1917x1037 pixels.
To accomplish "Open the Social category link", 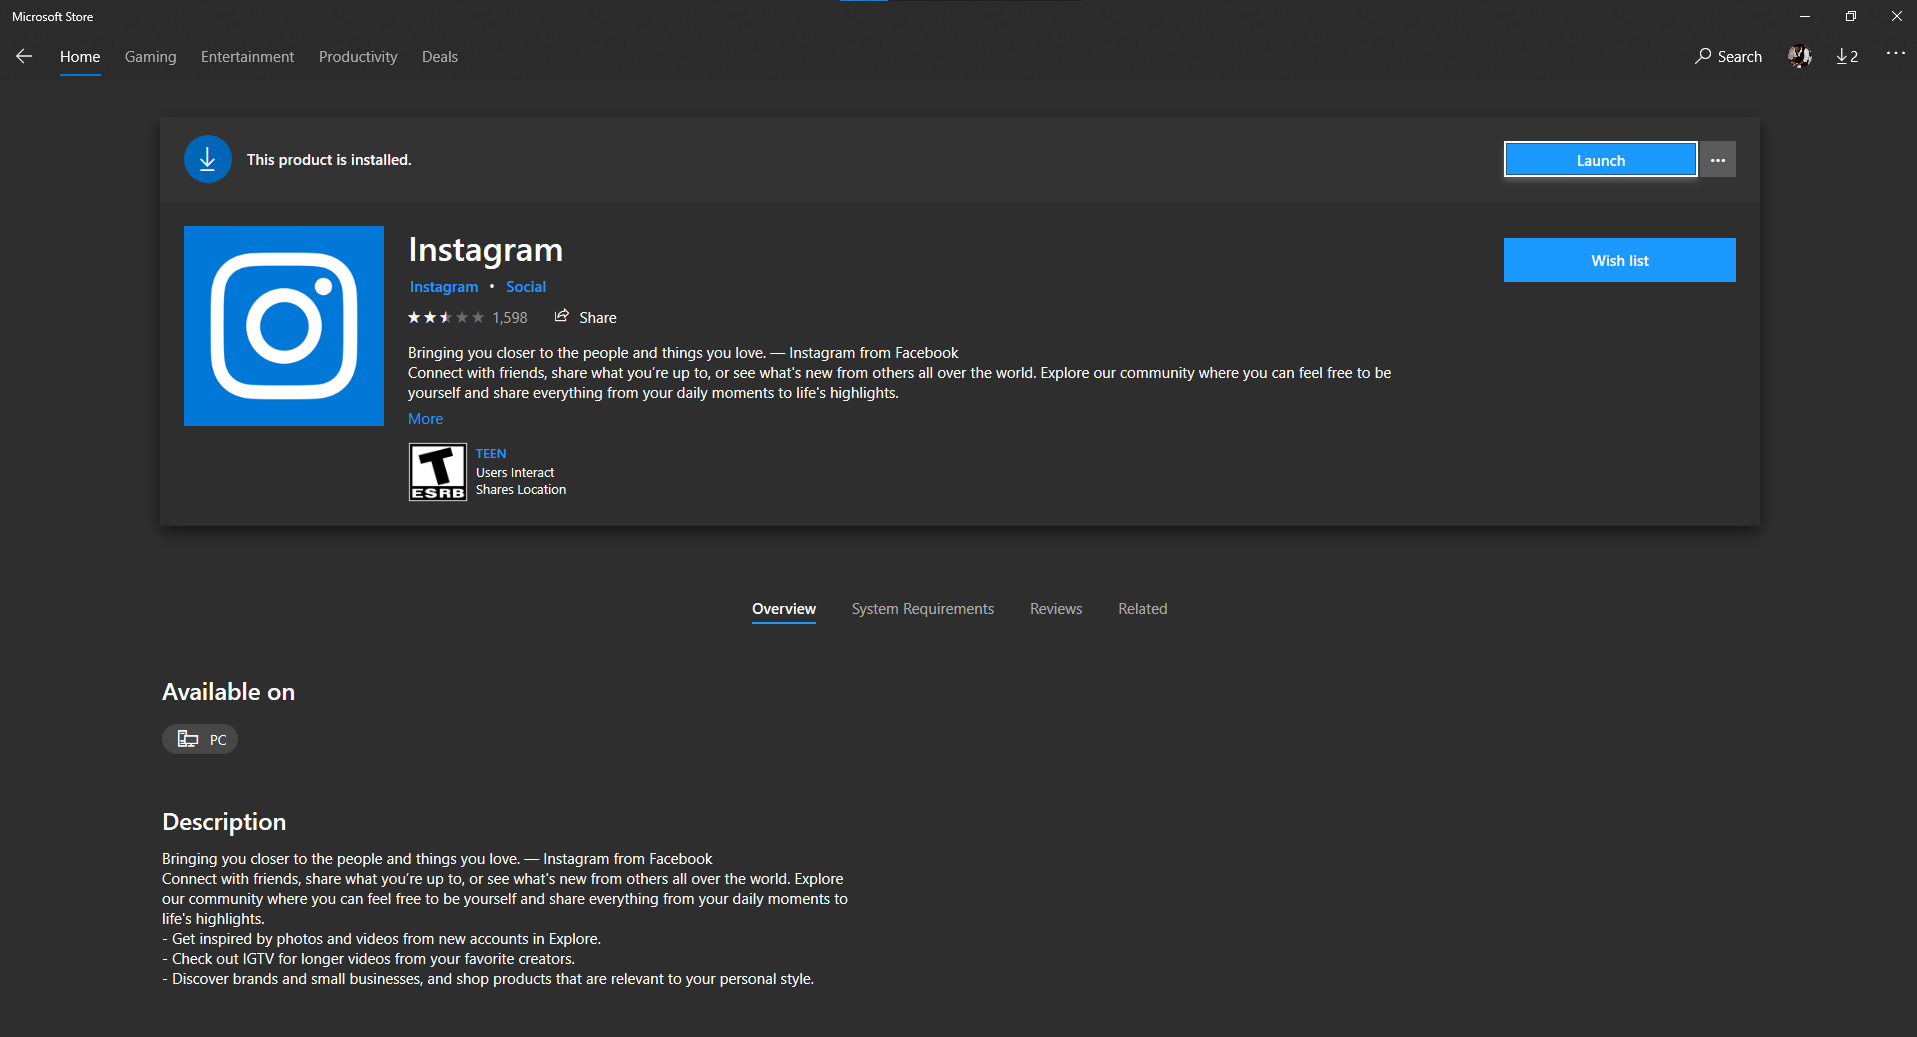I will click(526, 287).
